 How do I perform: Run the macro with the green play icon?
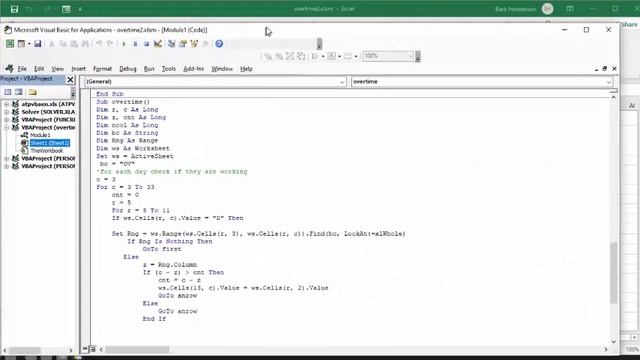124,44
